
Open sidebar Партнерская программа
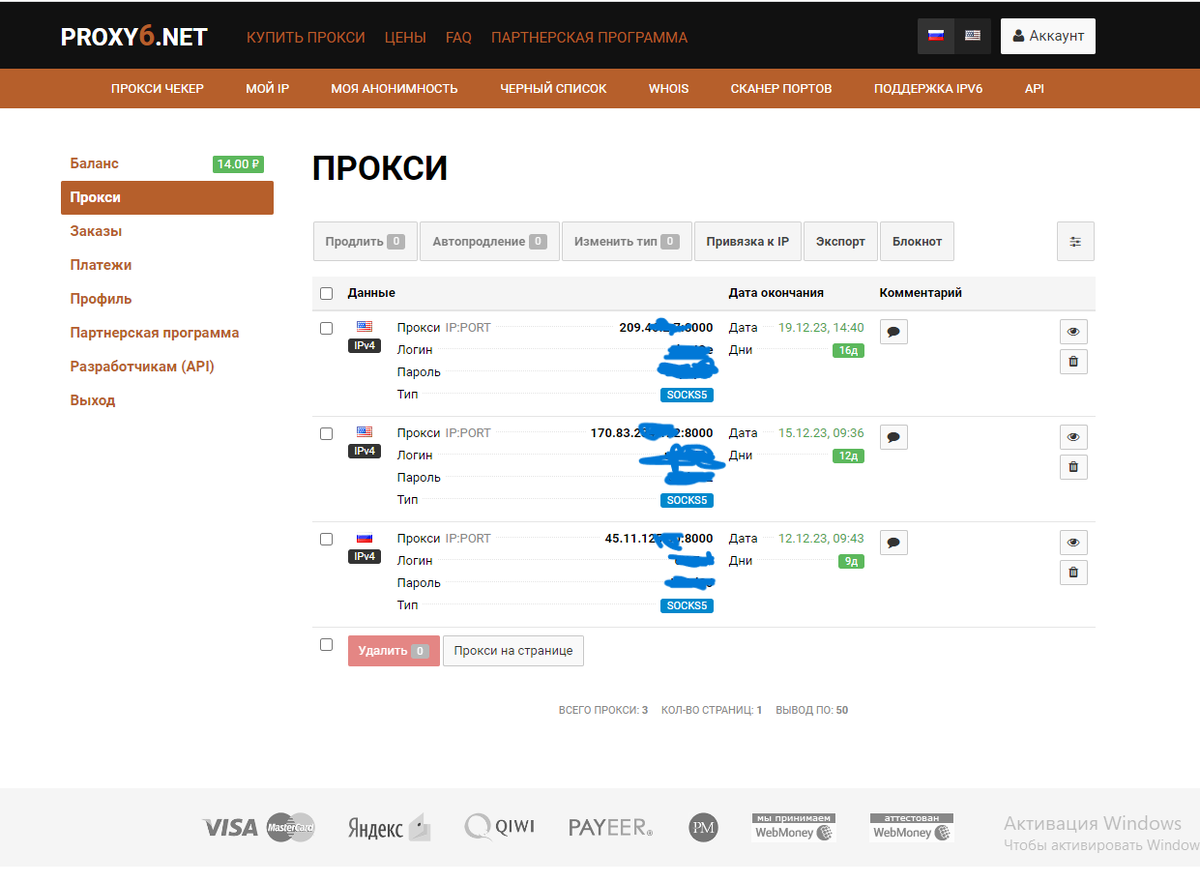coord(154,333)
